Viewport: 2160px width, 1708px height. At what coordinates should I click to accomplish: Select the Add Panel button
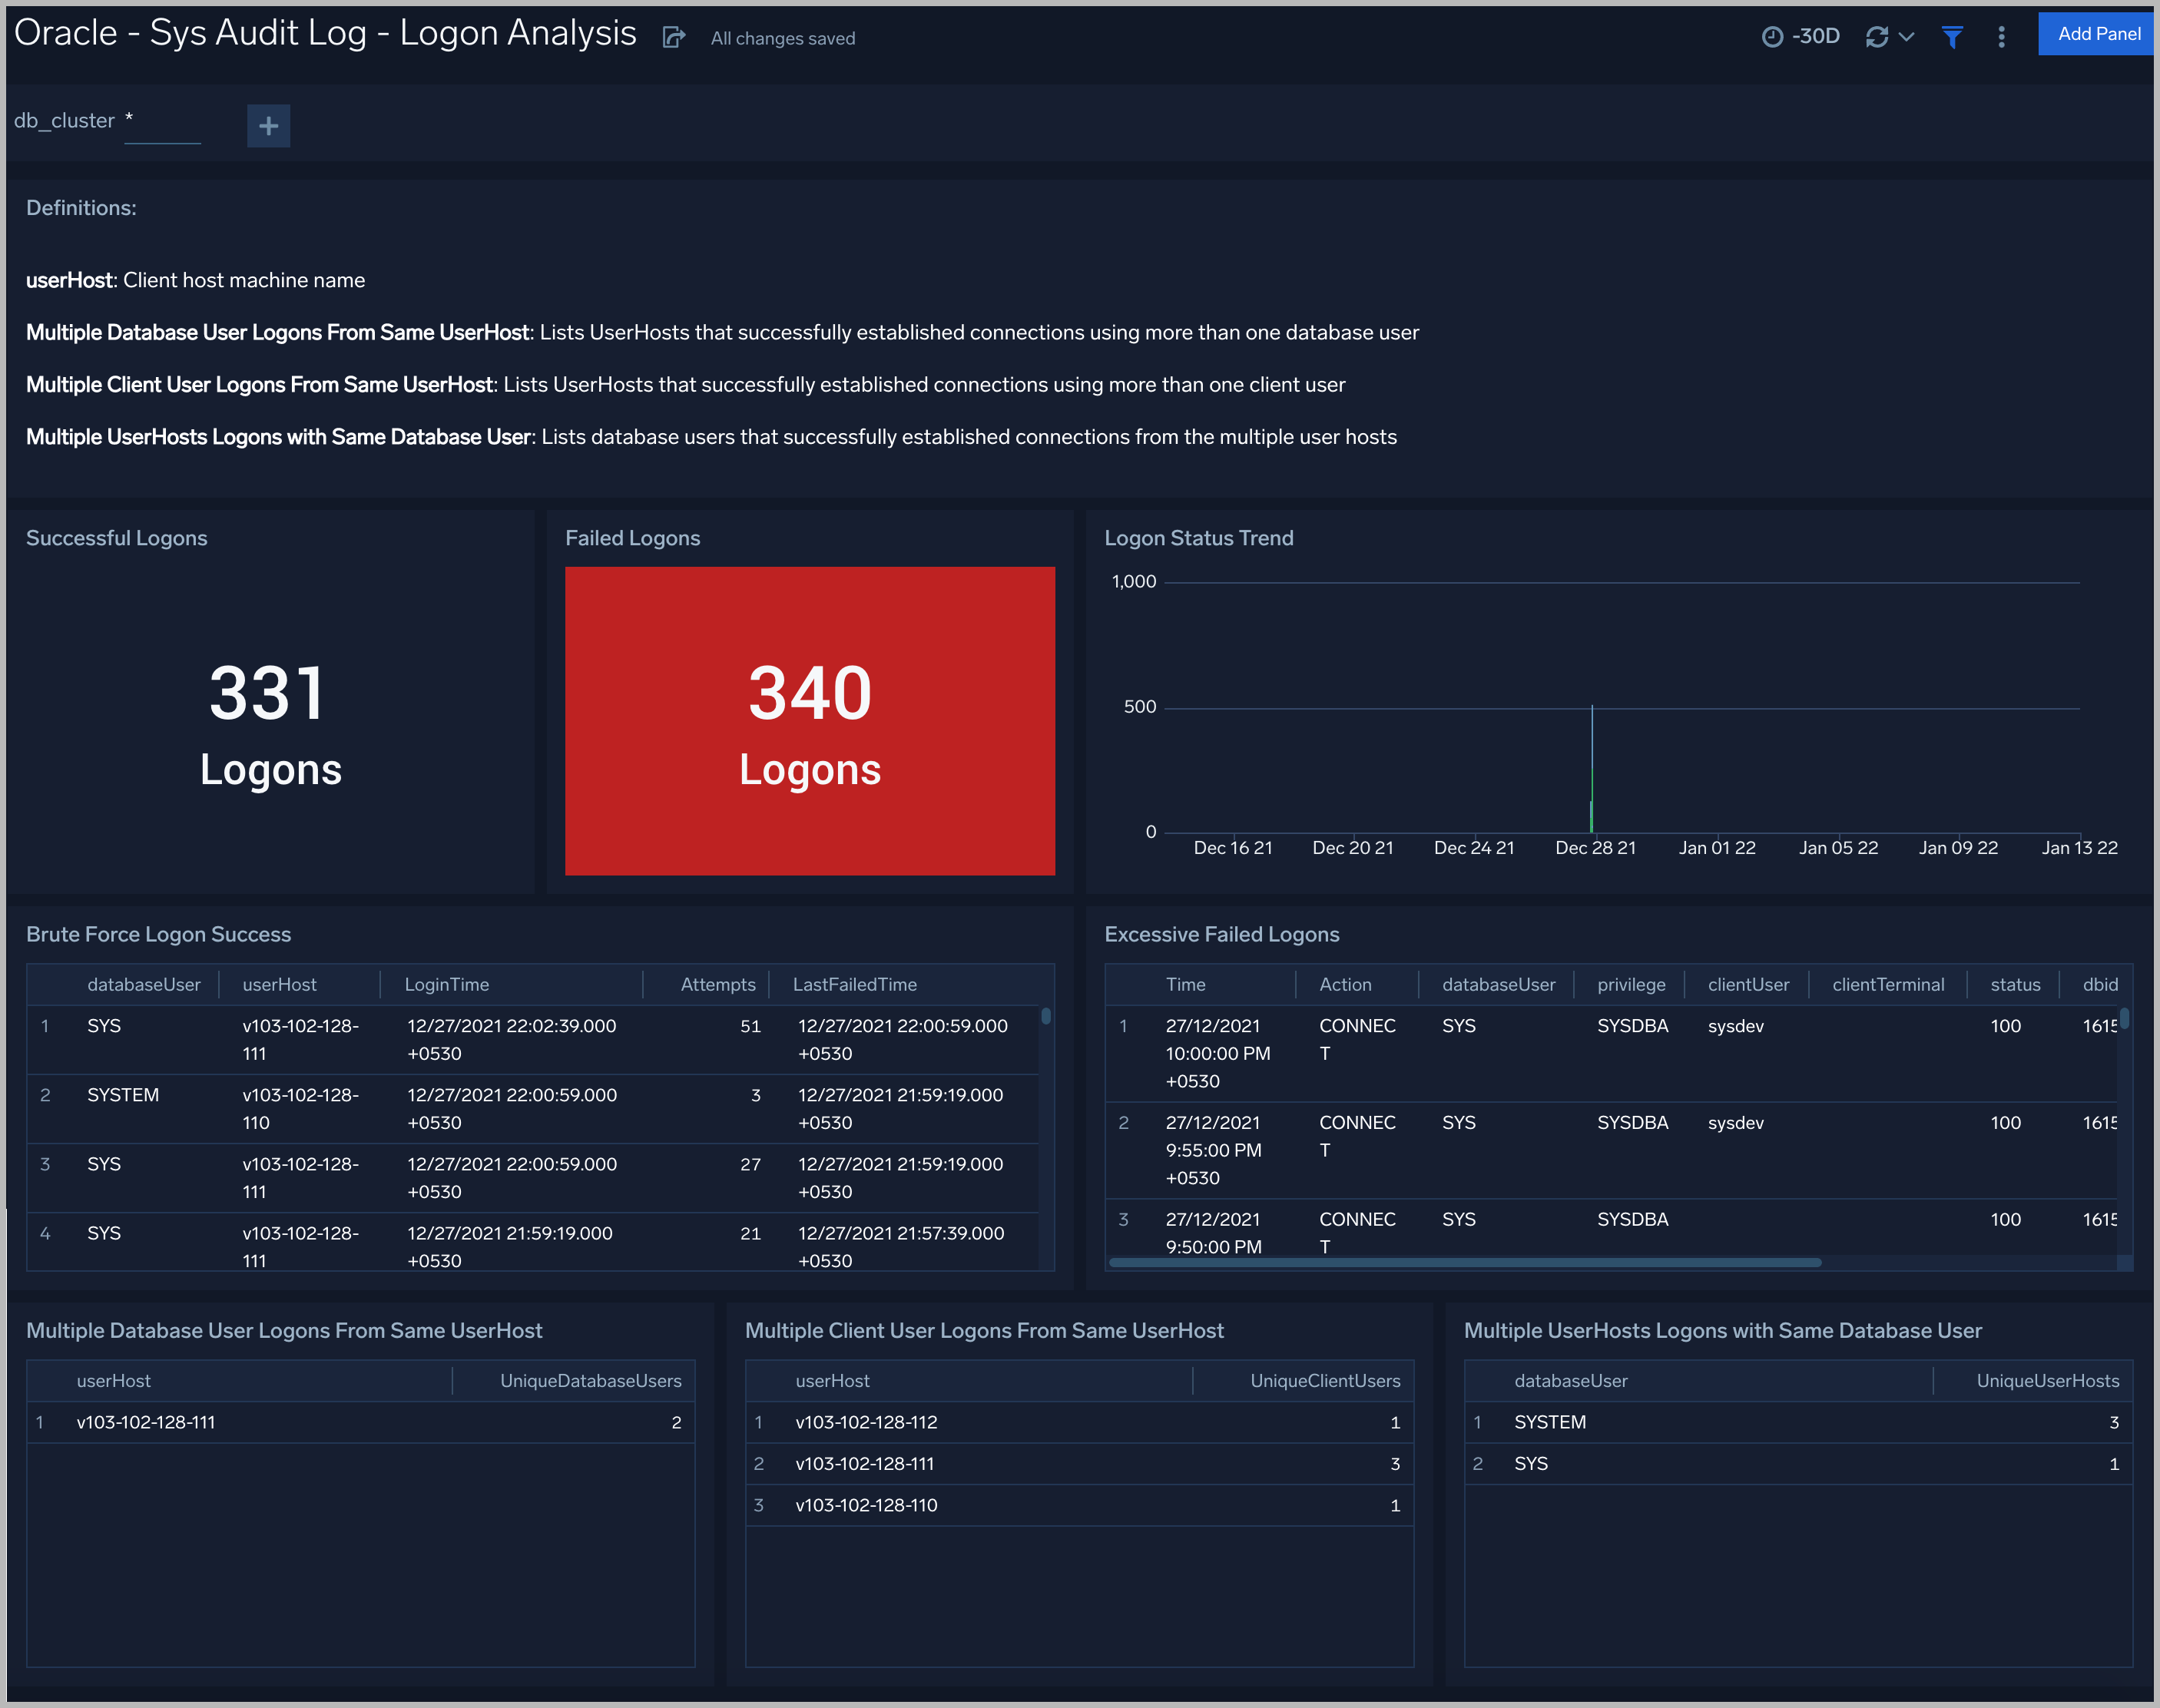pyautogui.click(x=2096, y=33)
